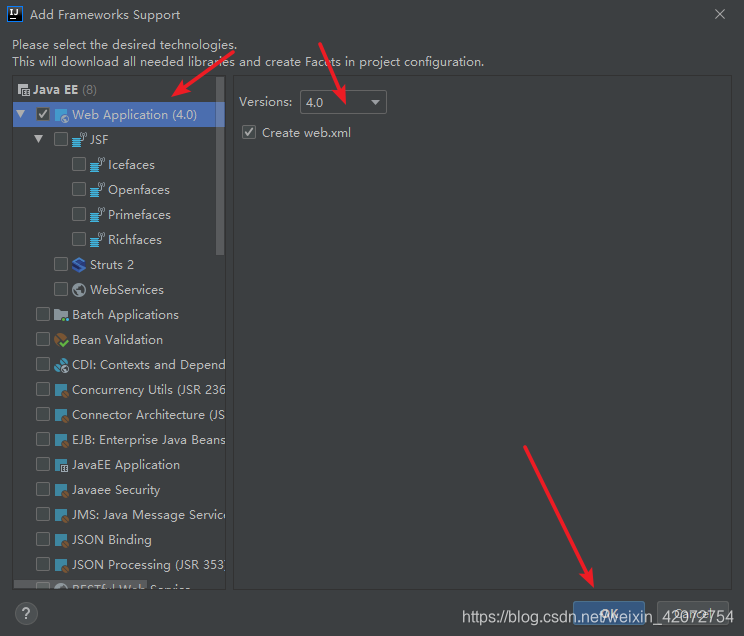
Task: Enable the WebServices checkbox
Action: (x=61, y=289)
